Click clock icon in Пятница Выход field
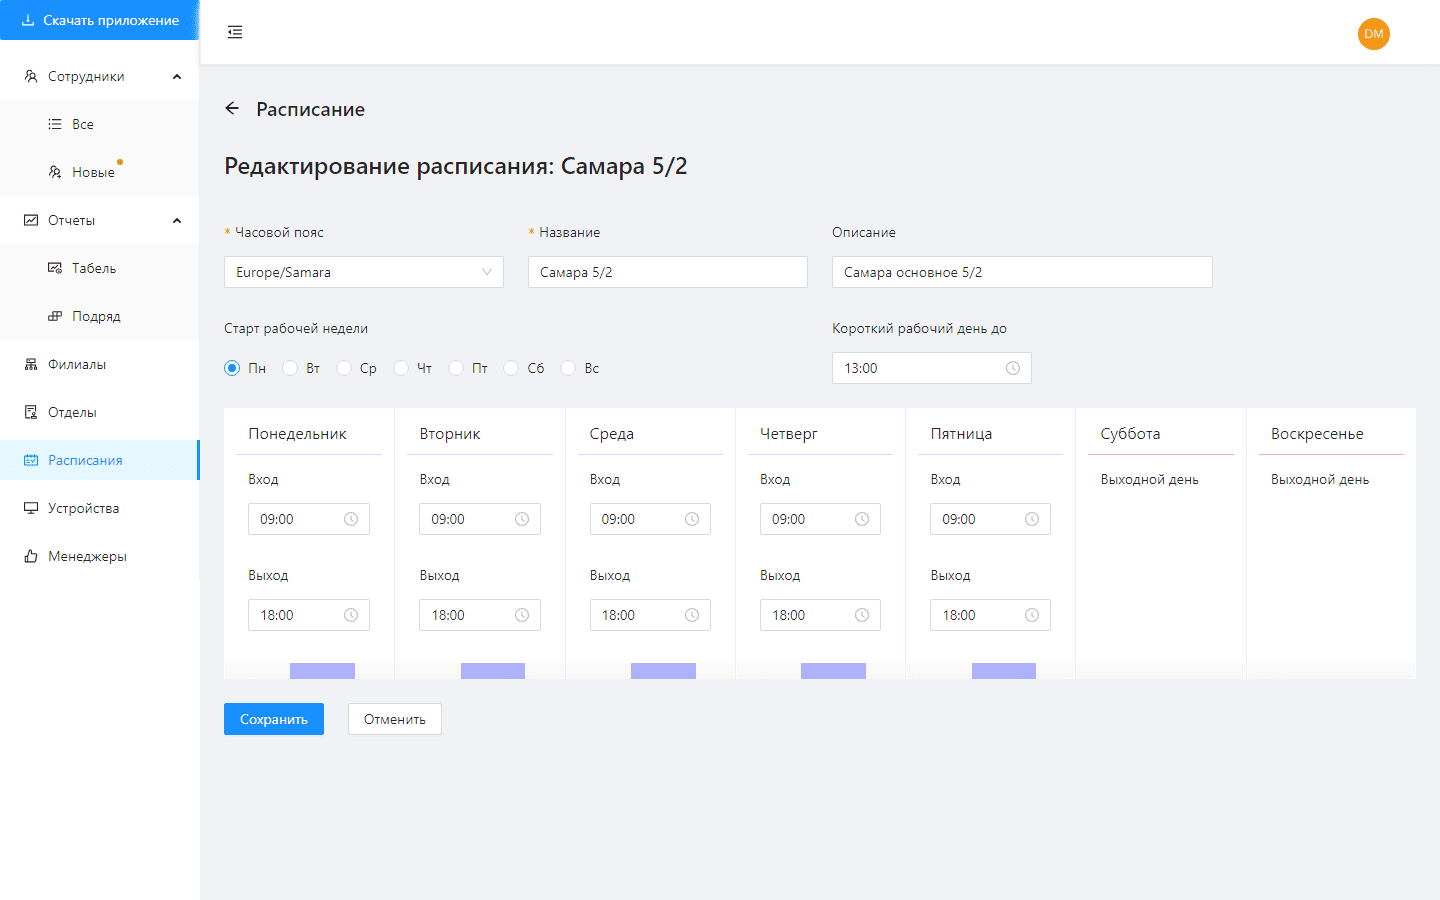1440x900 pixels. [1032, 615]
